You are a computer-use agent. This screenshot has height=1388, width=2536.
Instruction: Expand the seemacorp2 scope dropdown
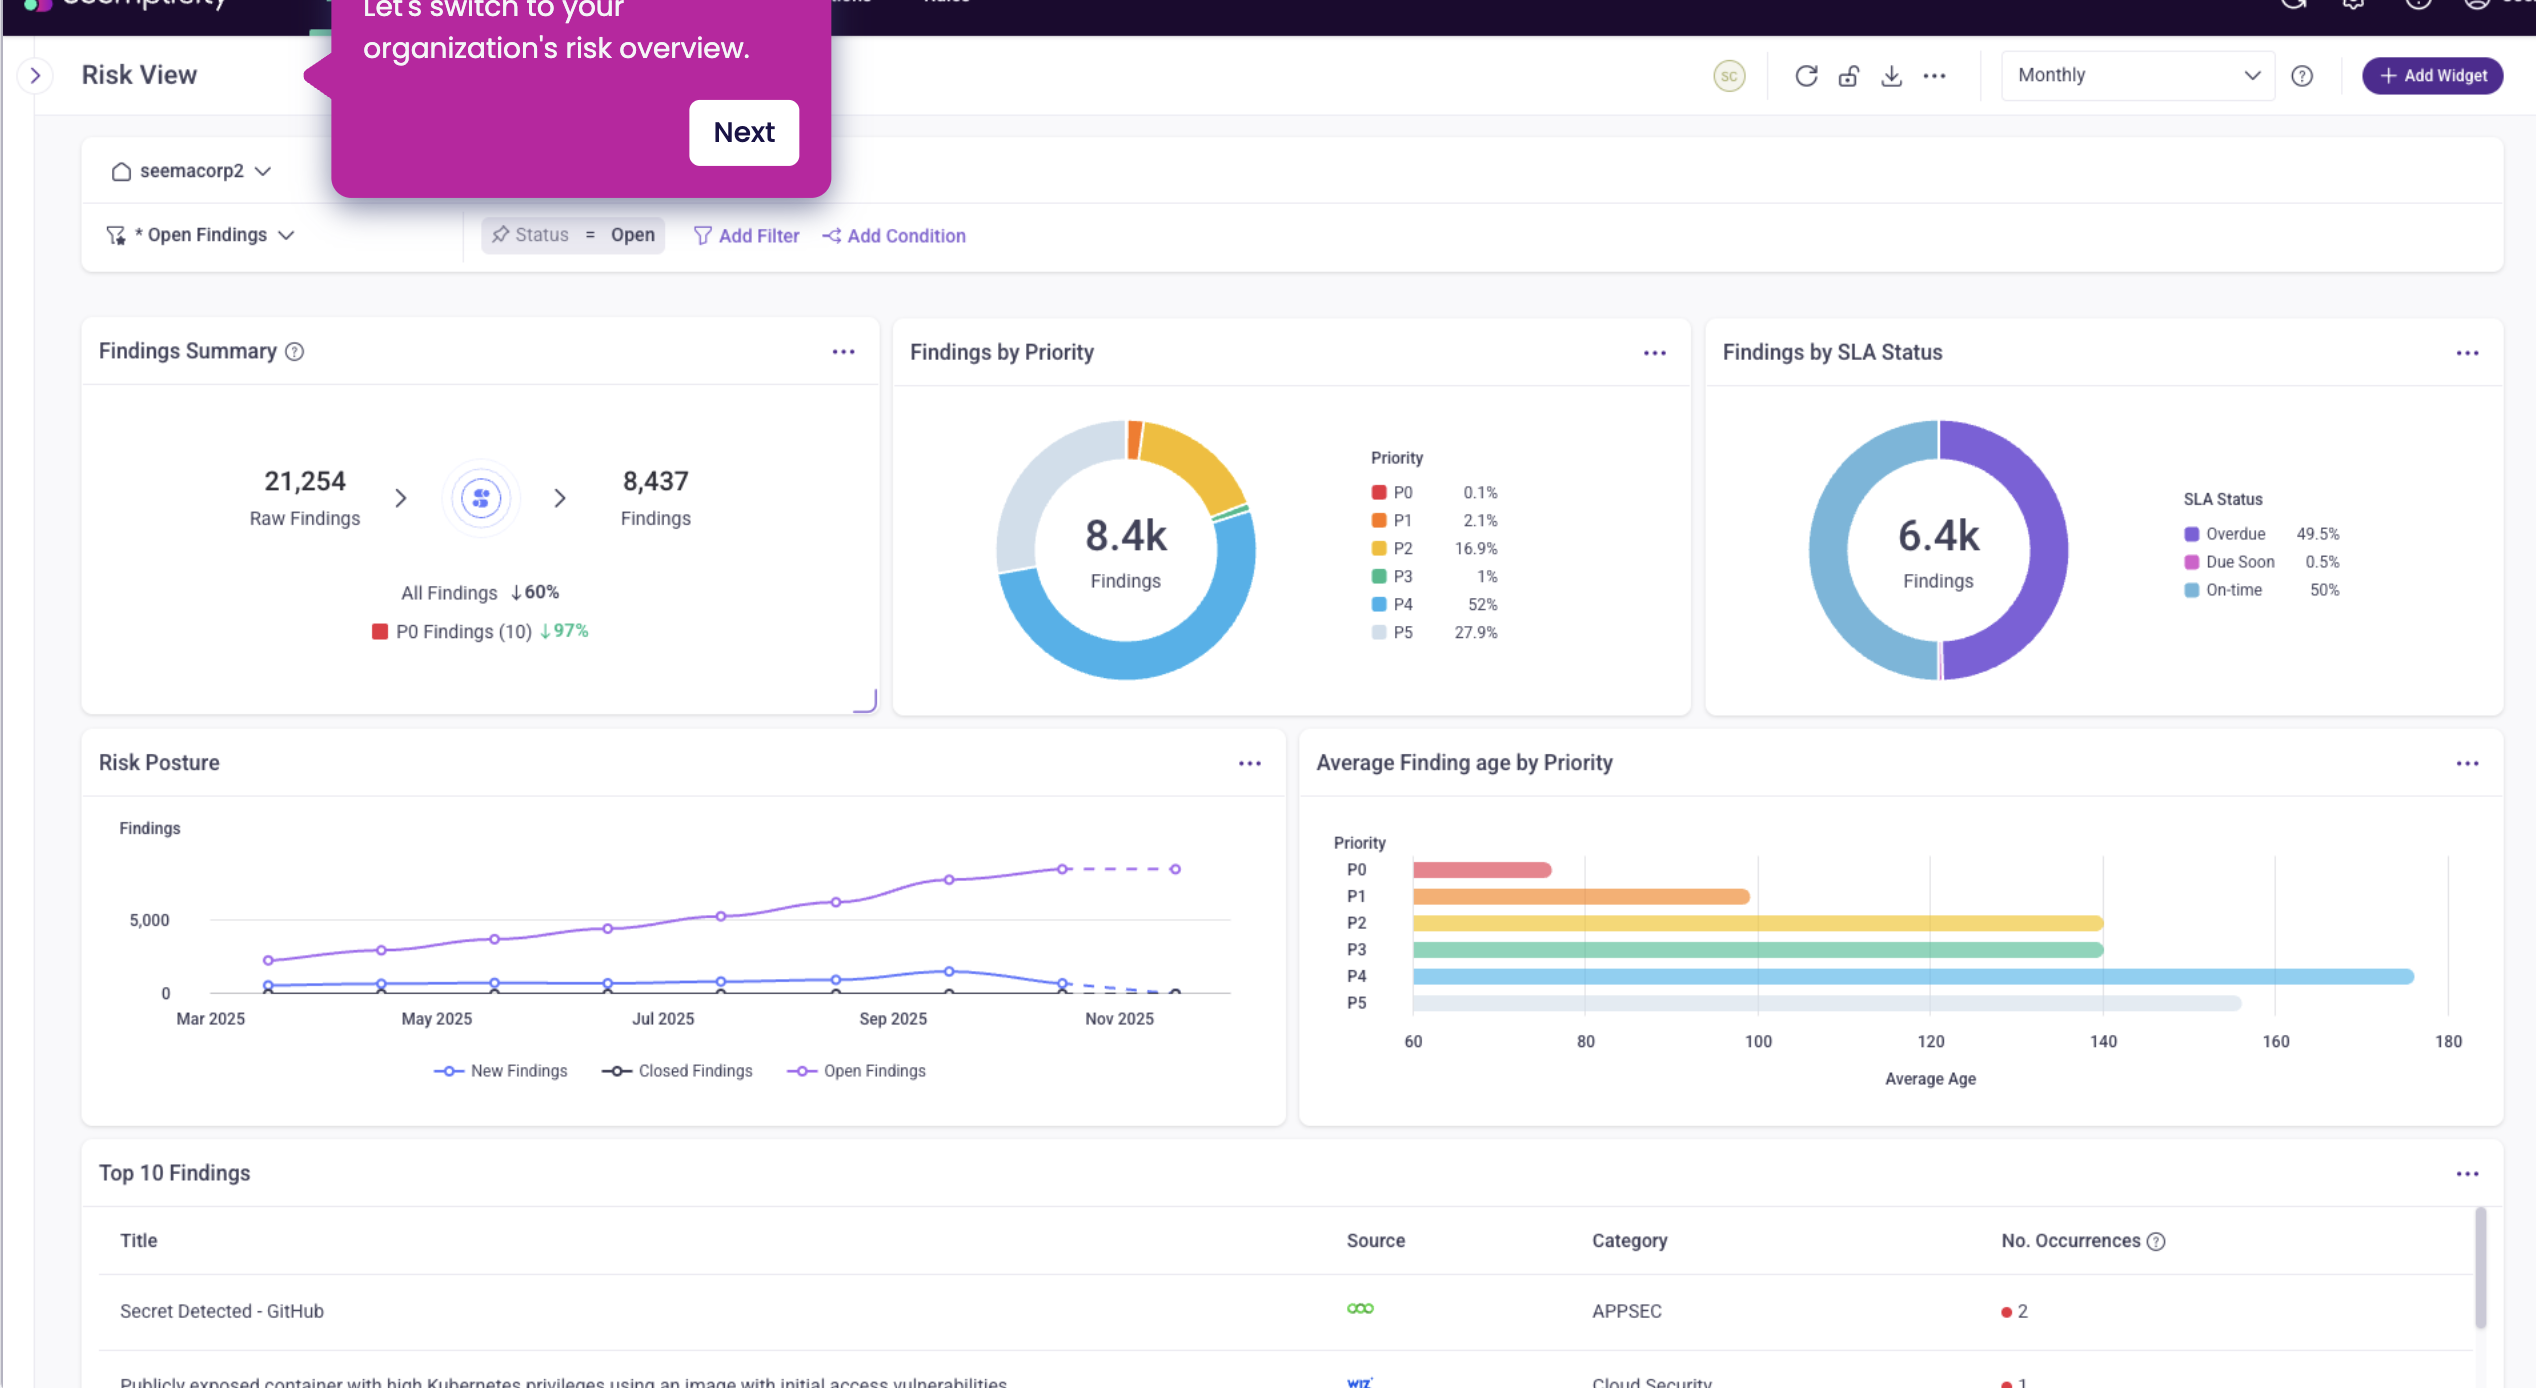191,171
